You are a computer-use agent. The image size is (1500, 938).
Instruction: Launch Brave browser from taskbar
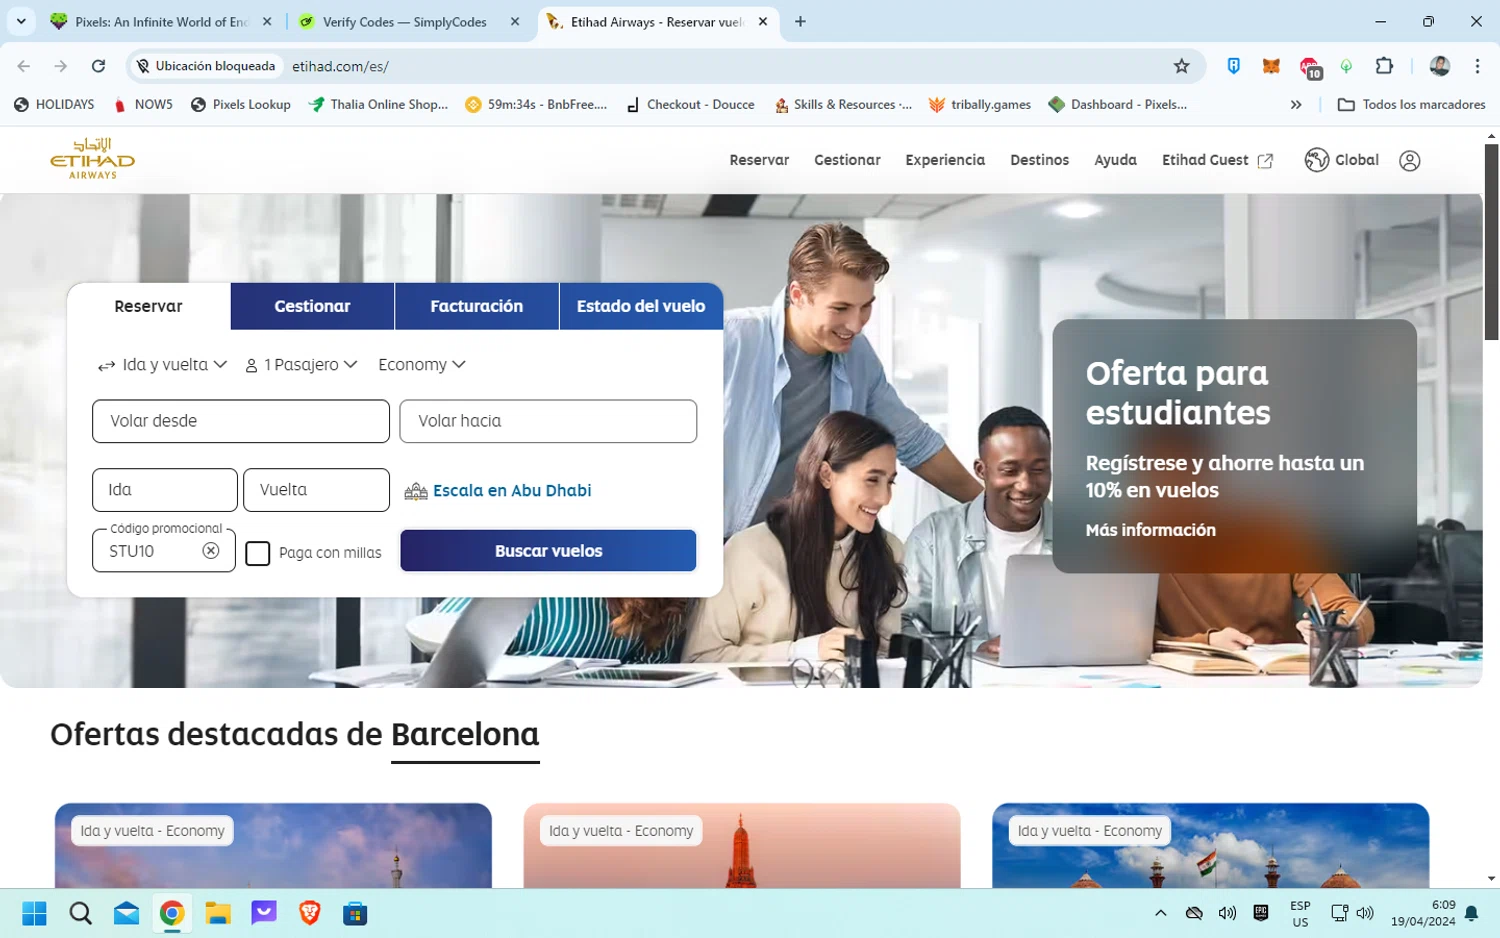click(310, 913)
